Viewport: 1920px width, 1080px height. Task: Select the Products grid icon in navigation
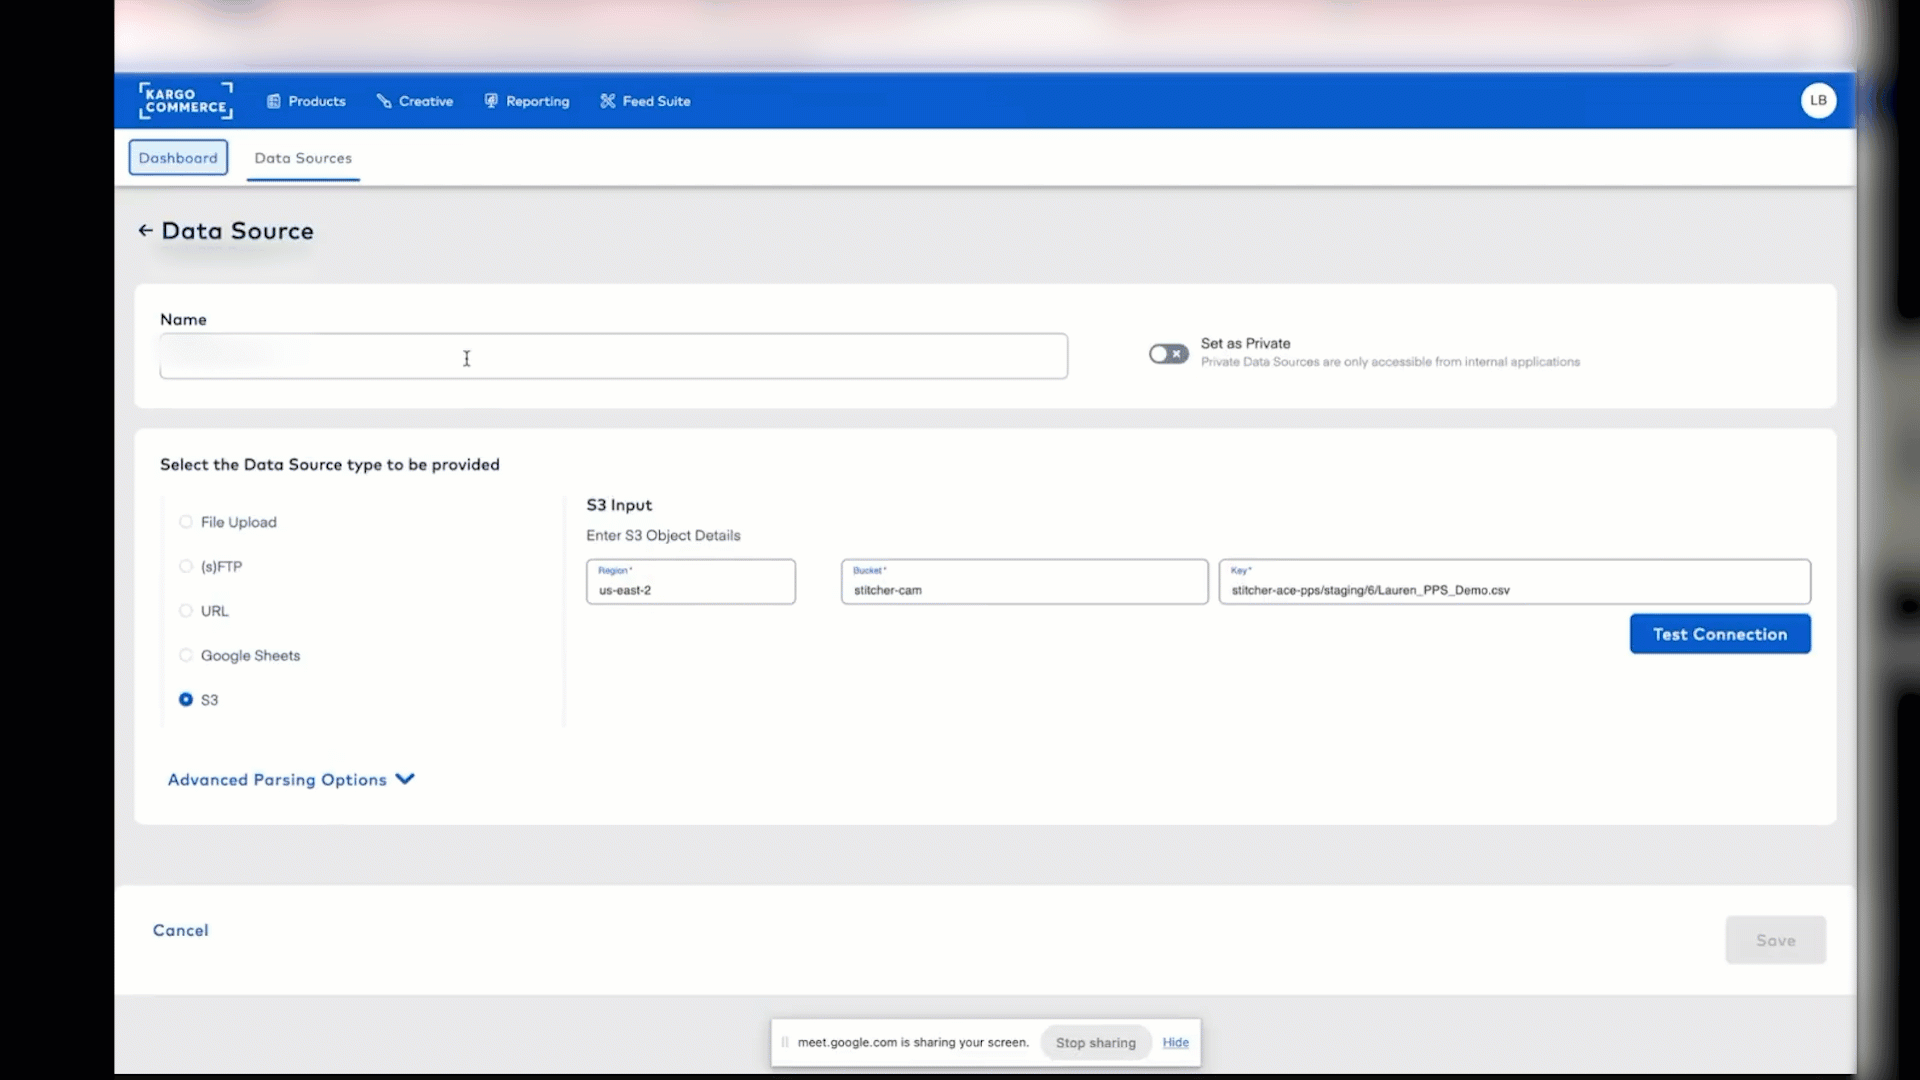click(275, 100)
